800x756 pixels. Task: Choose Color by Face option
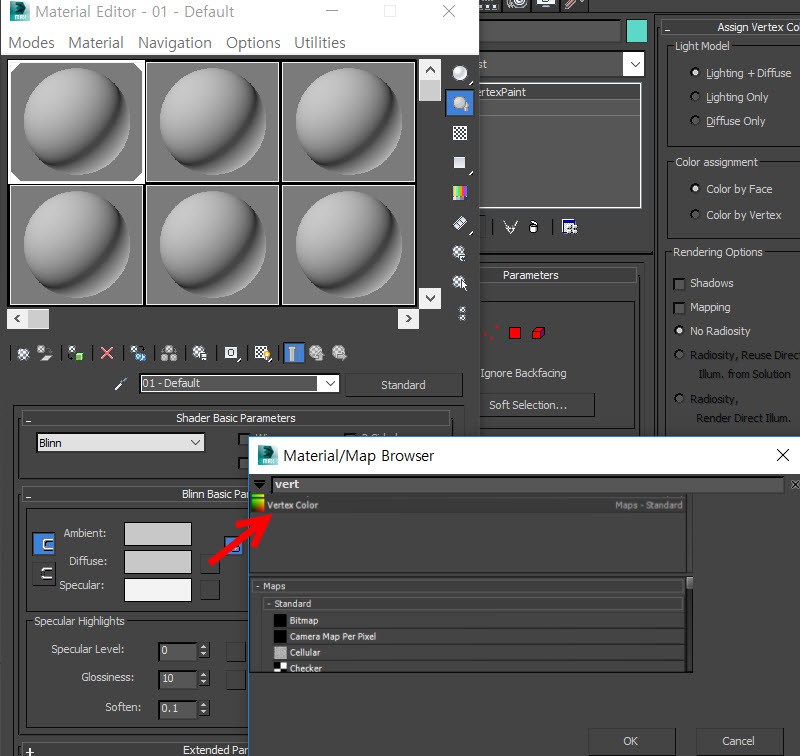pyautogui.click(x=694, y=188)
